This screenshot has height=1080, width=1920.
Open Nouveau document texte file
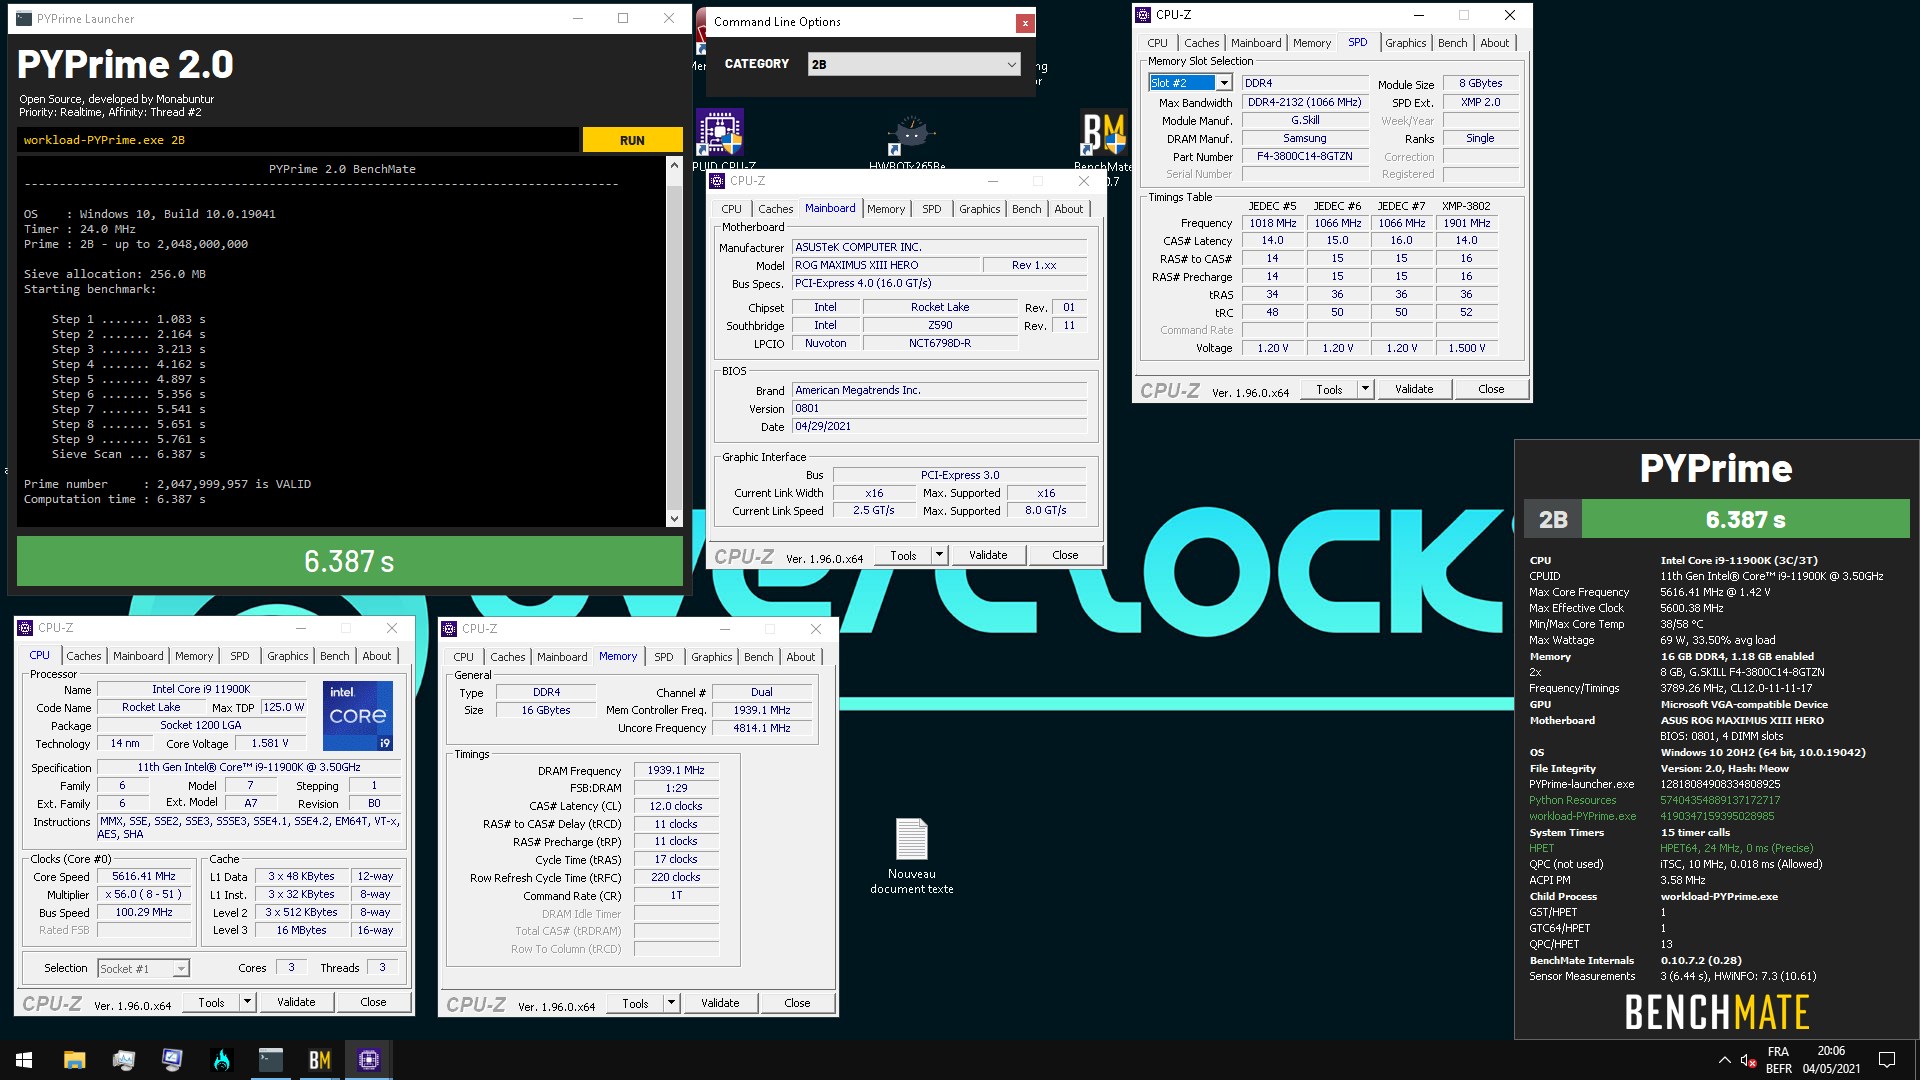point(911,855)
